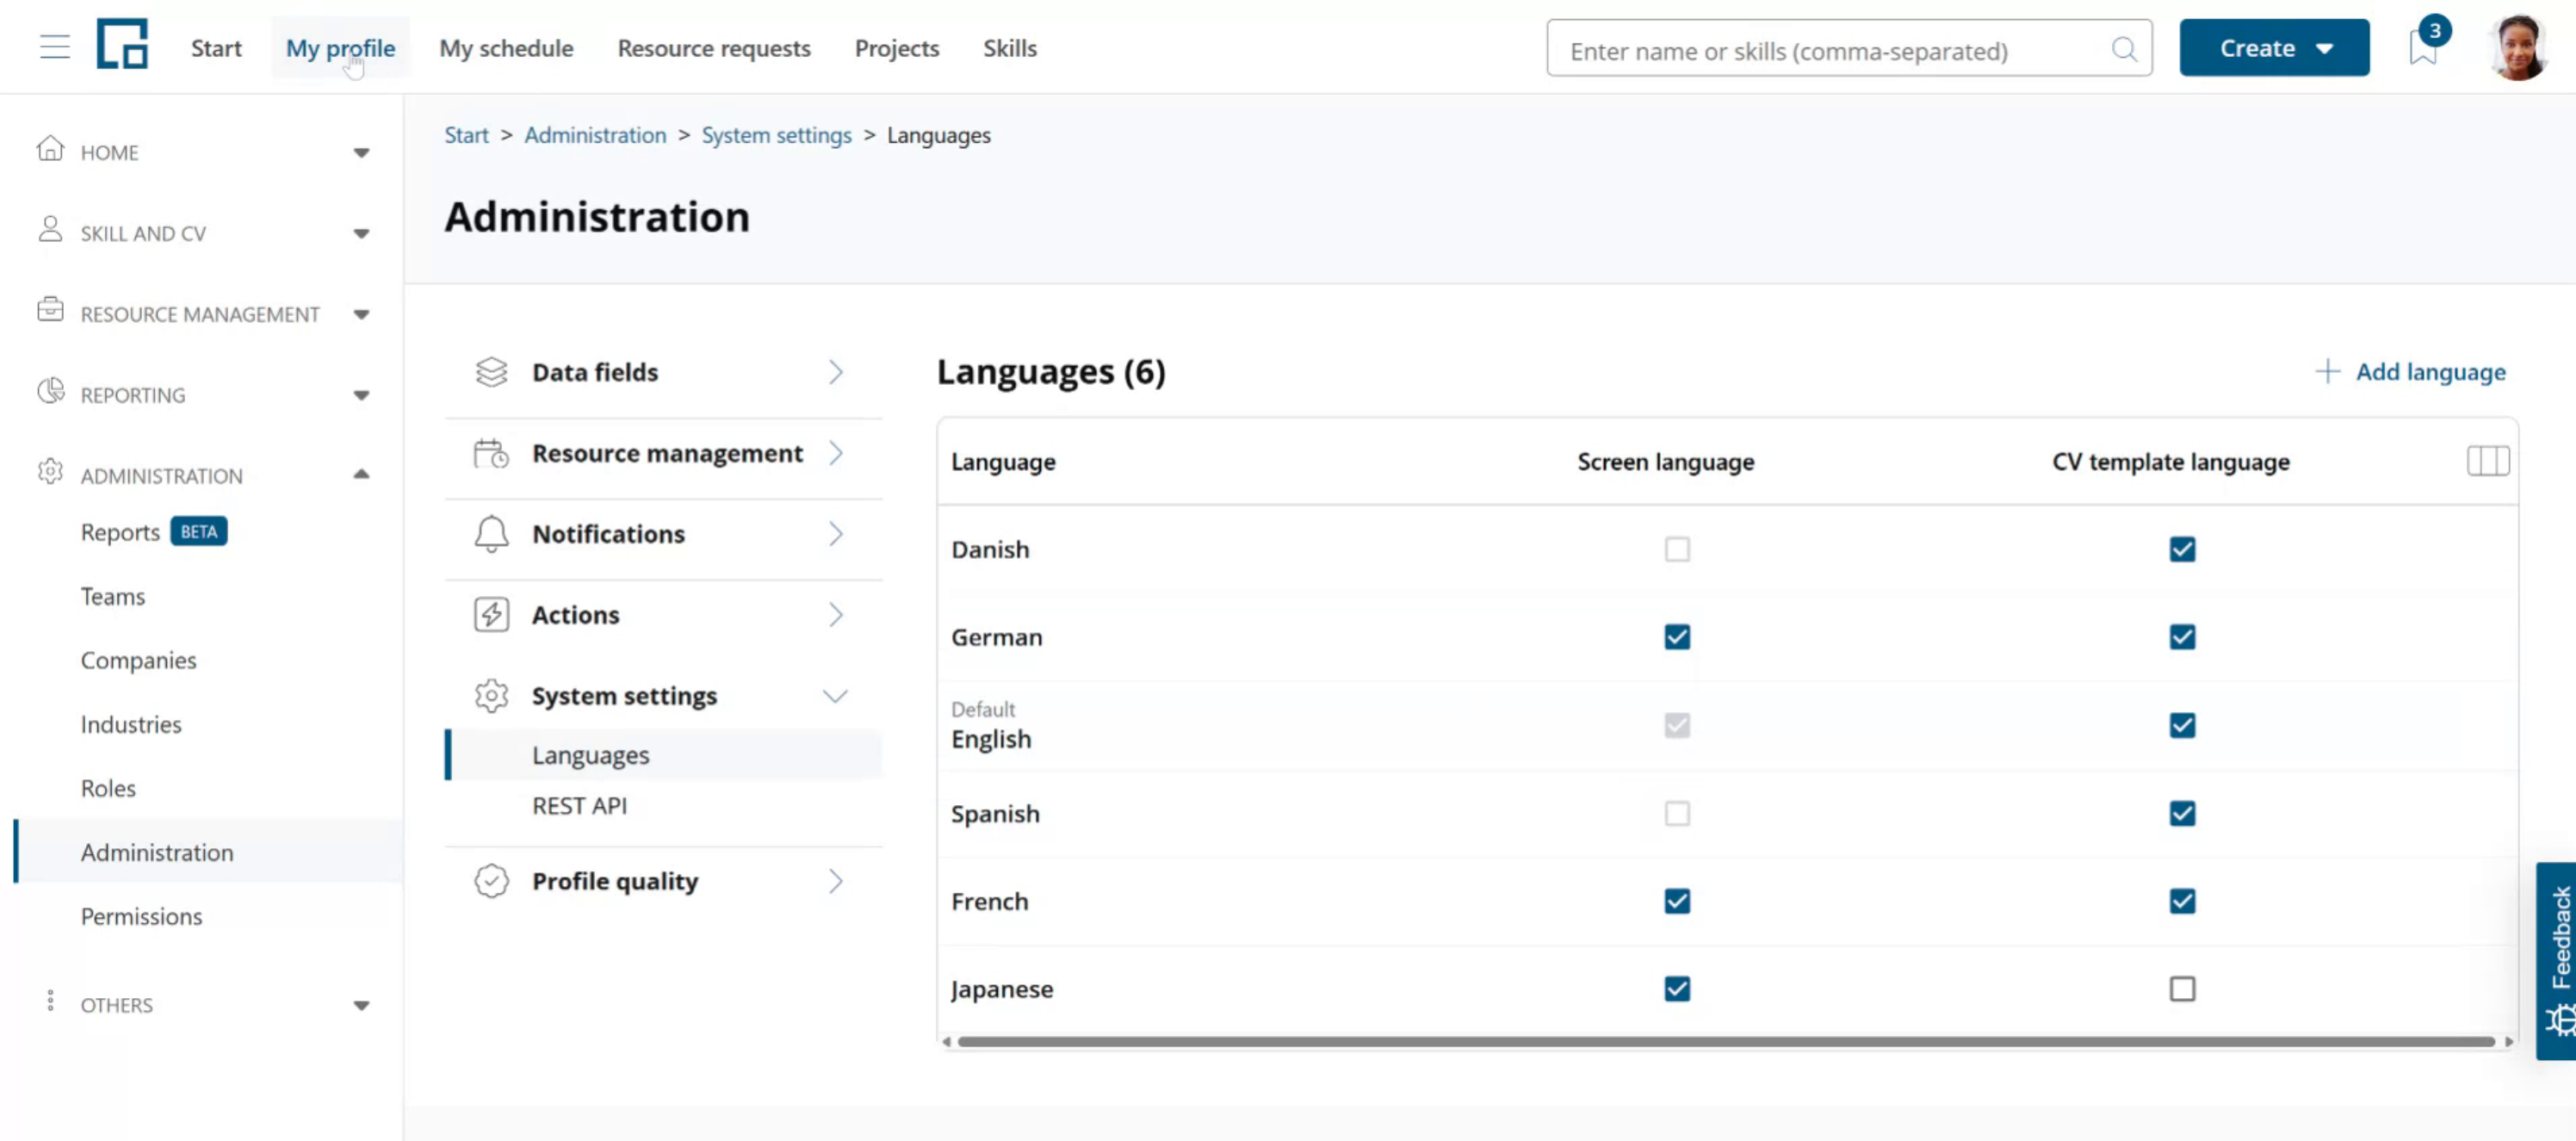Expand the HOME sidebar section
The height and width of the screenshot is (1141, 2576).
[x=361, y=153]
